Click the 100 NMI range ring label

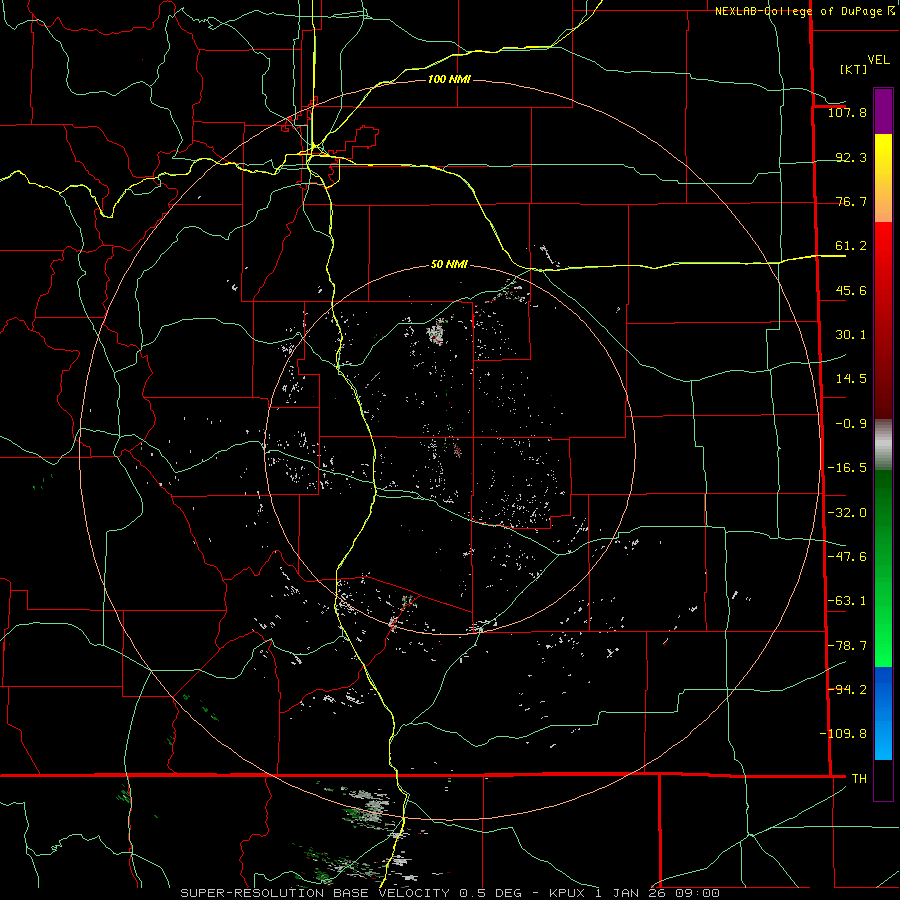pos(449,79)
